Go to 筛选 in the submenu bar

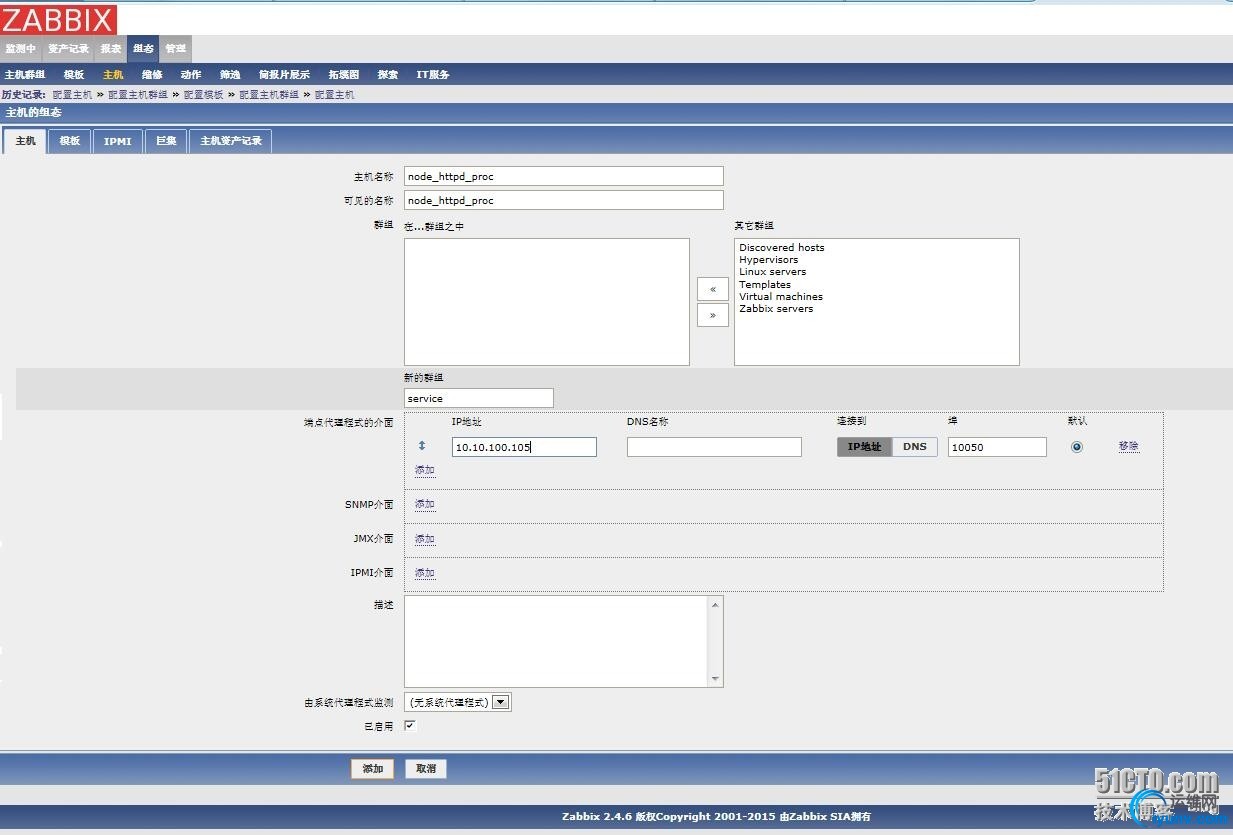click(230, 75)
